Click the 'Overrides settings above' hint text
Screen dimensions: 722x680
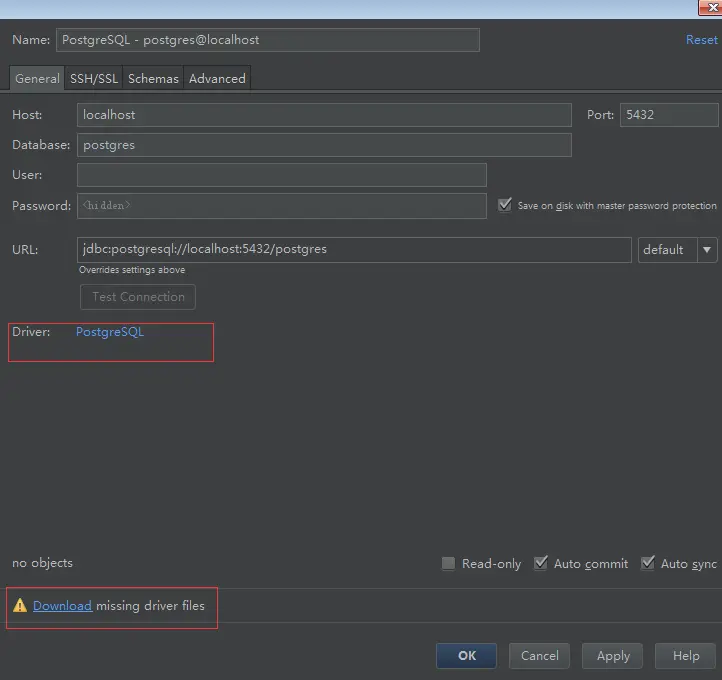pyautogui.click(x=132, y=270)
